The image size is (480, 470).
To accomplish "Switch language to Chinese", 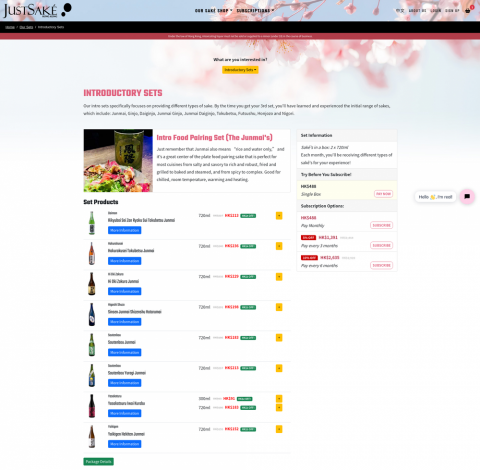I will 400,11.
